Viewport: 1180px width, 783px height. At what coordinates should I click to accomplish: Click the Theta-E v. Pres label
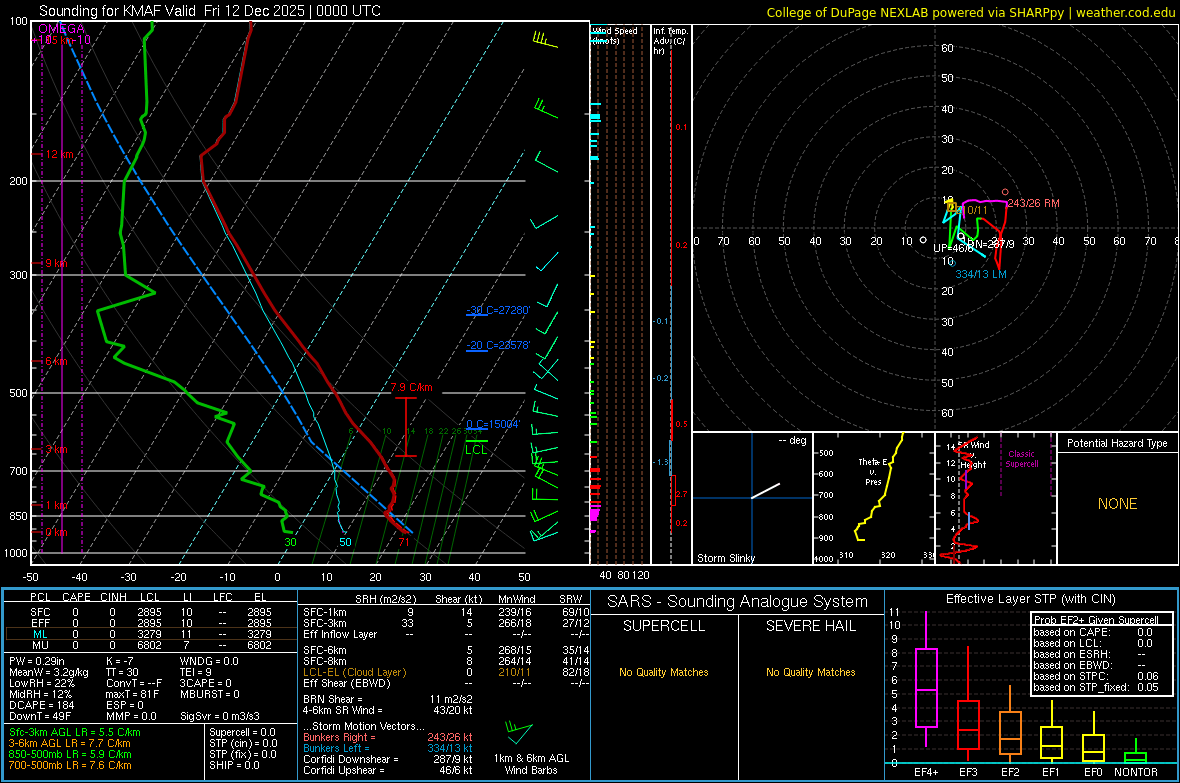point(873,471)
